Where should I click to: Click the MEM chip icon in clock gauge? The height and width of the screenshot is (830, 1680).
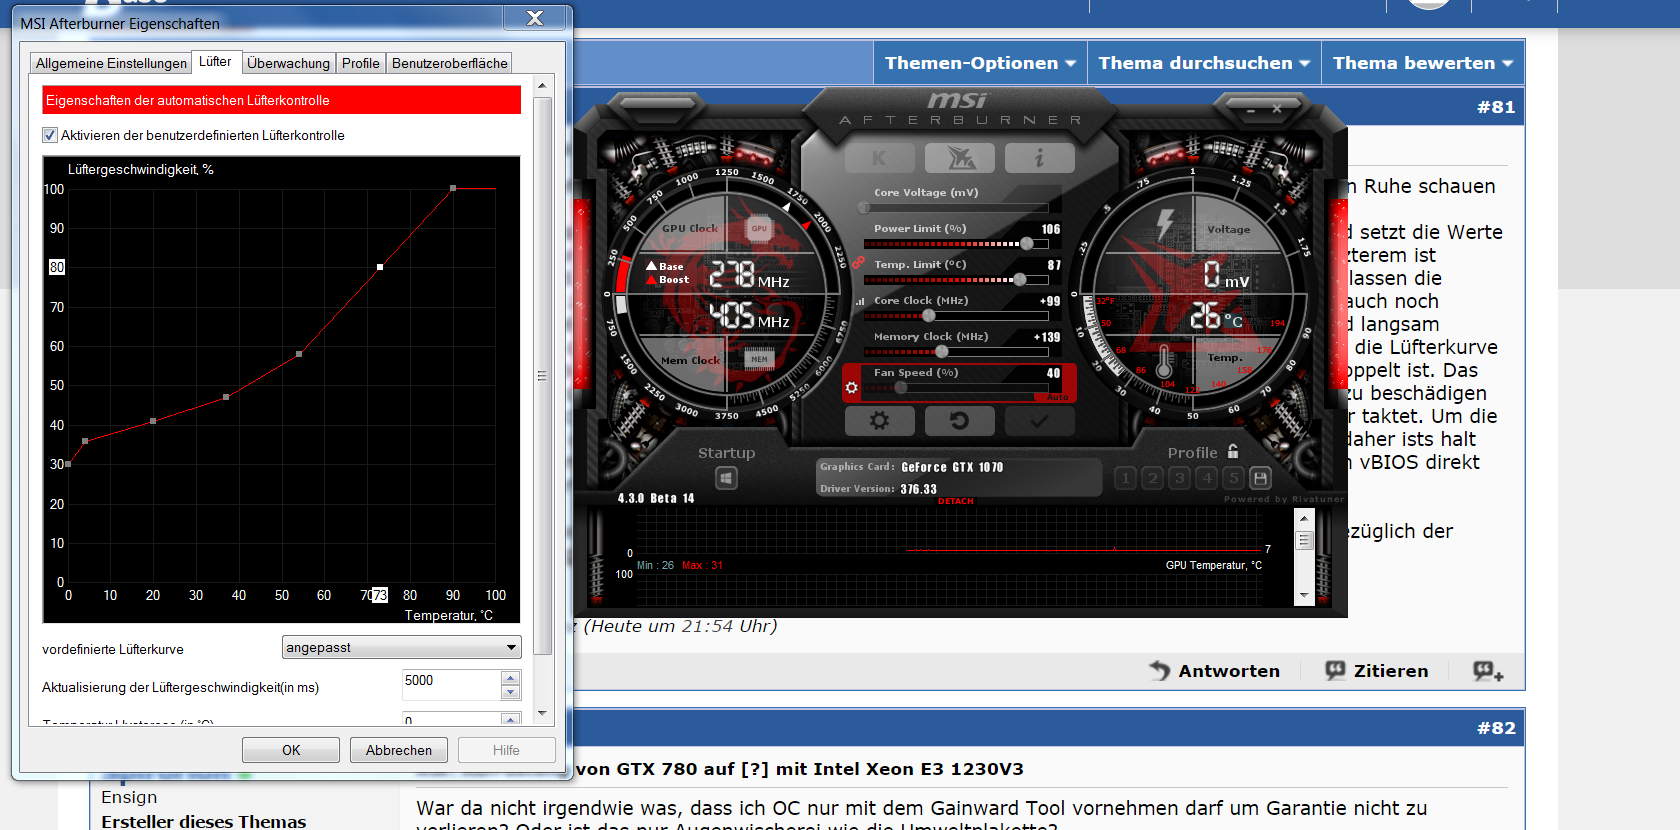pyautogui.click(x=759, y=359)
